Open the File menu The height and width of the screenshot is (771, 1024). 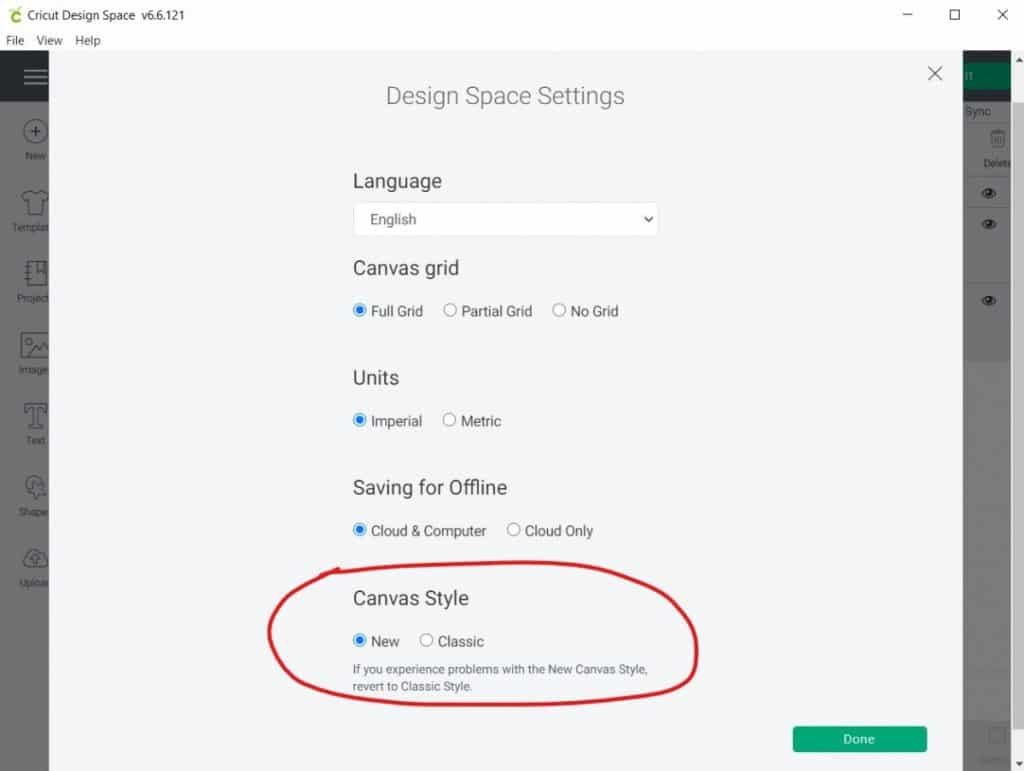tap(15, 40)
